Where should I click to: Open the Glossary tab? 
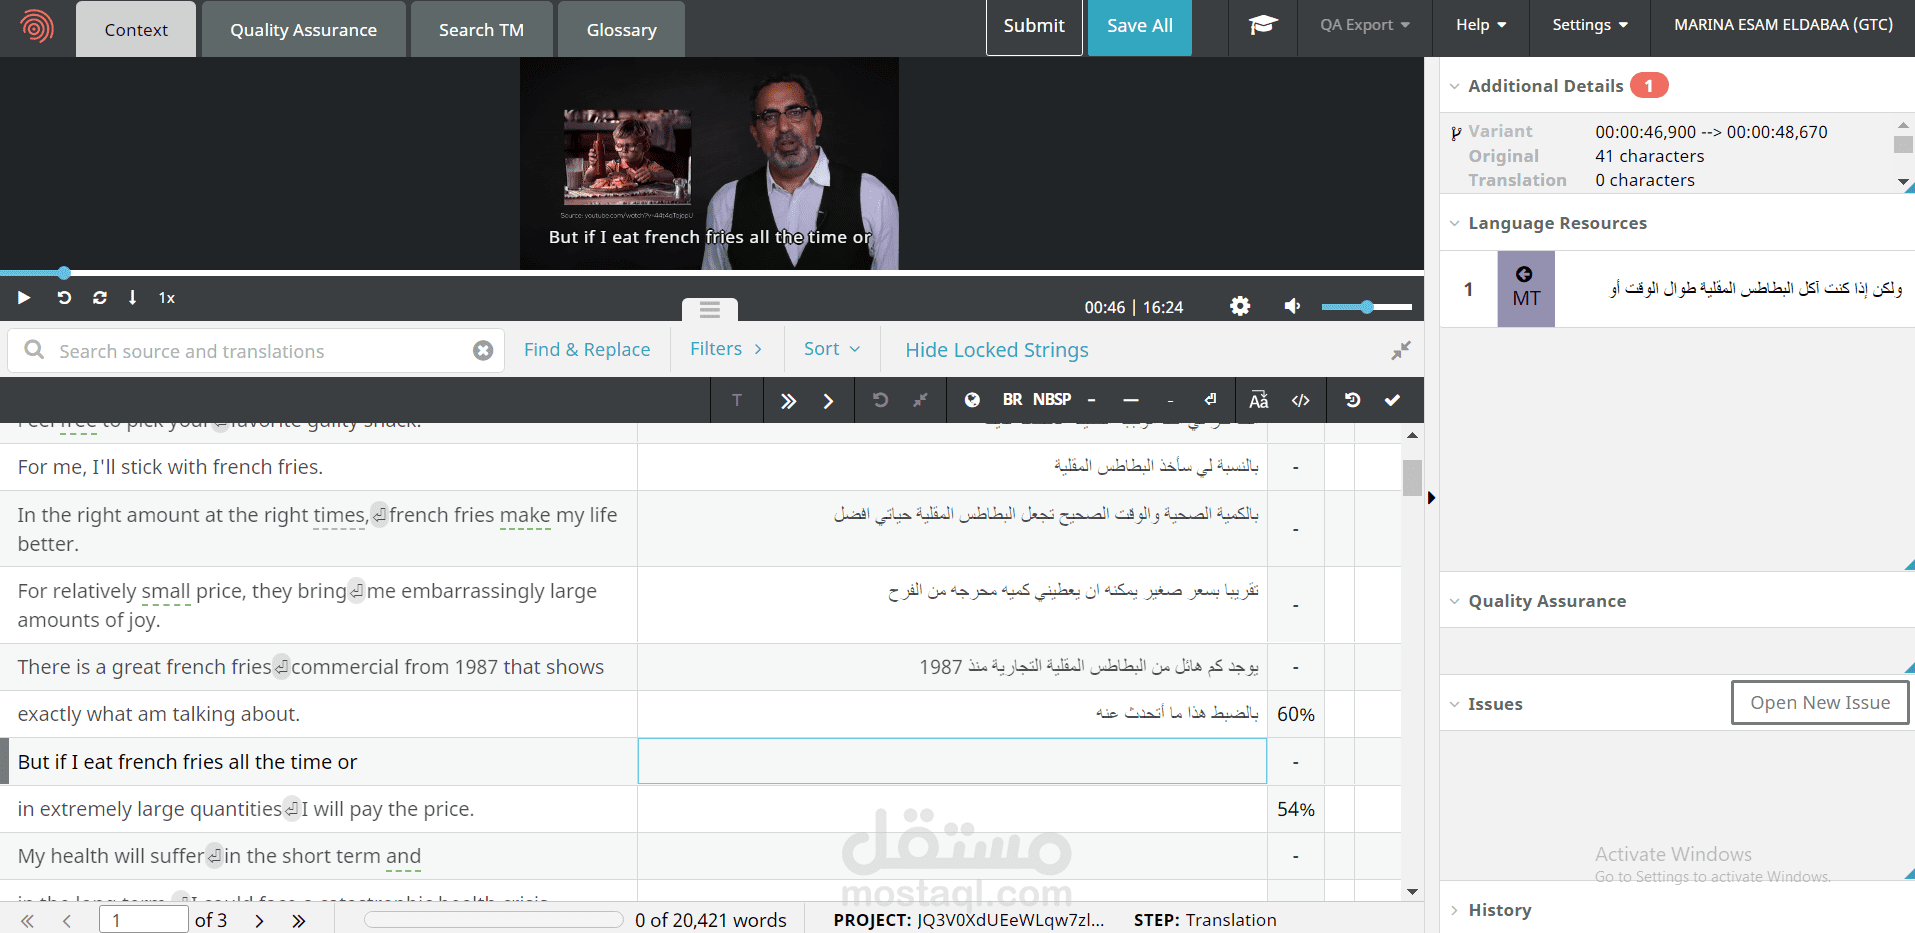[x=621, y=29]
